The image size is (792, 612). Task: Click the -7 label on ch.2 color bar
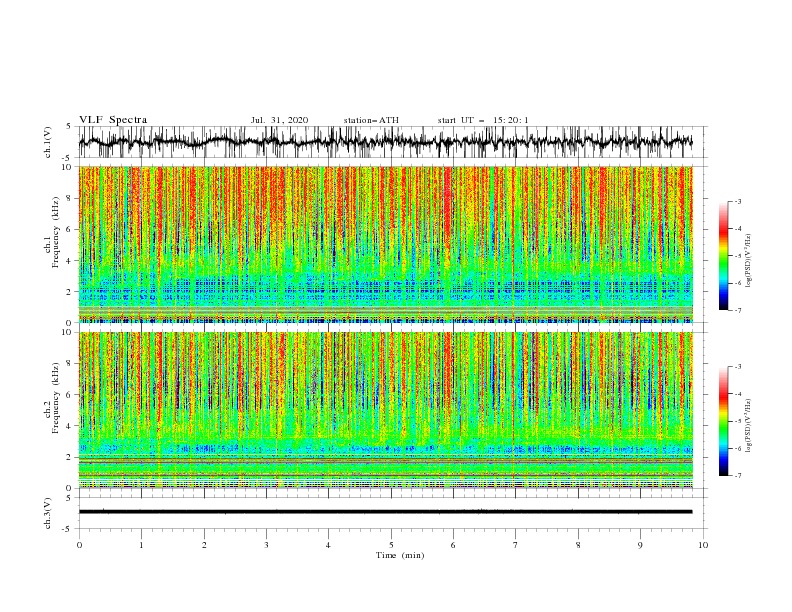pos(737,476)
